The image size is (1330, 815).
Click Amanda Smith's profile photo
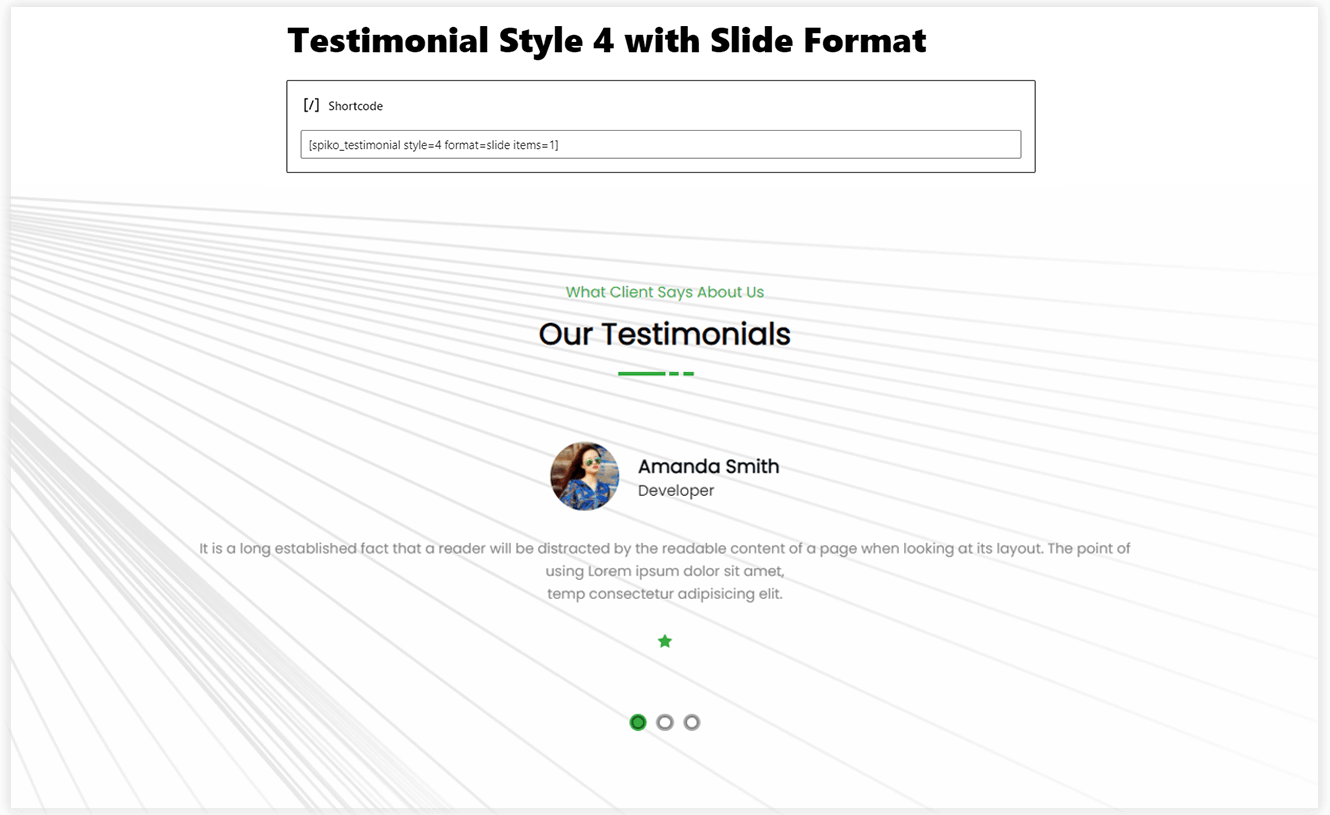(x=585, y=476)
